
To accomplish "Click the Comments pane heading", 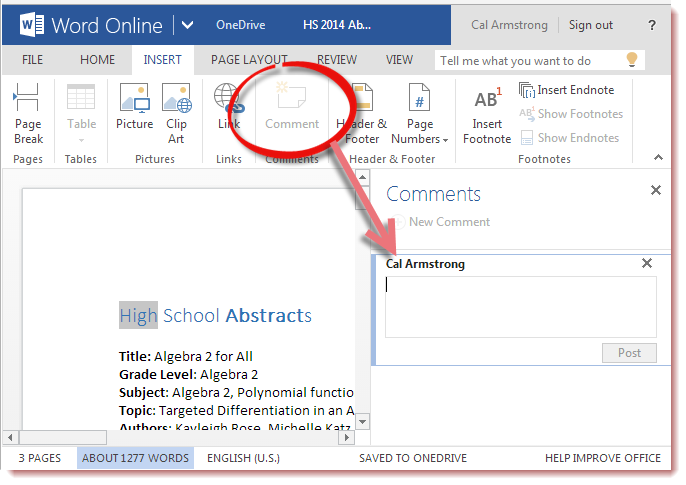I will tap(433, 194).
